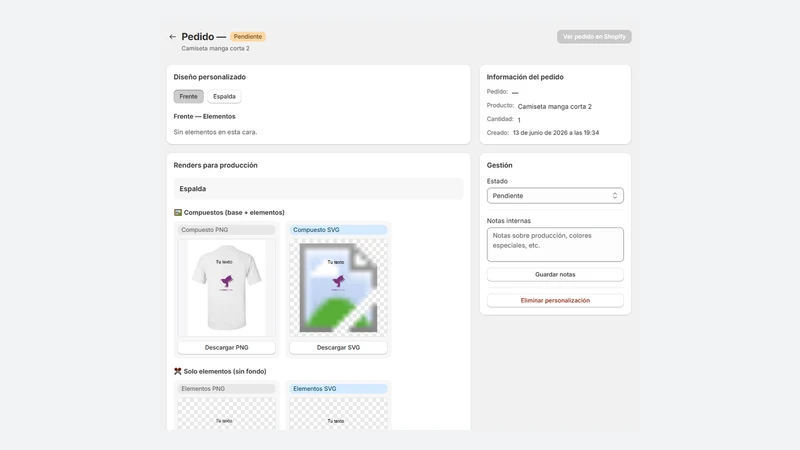Screen dimensions: 800x450
Task: Click the Espalda section header
Action: pyautogui.click(x=318, y=189)
